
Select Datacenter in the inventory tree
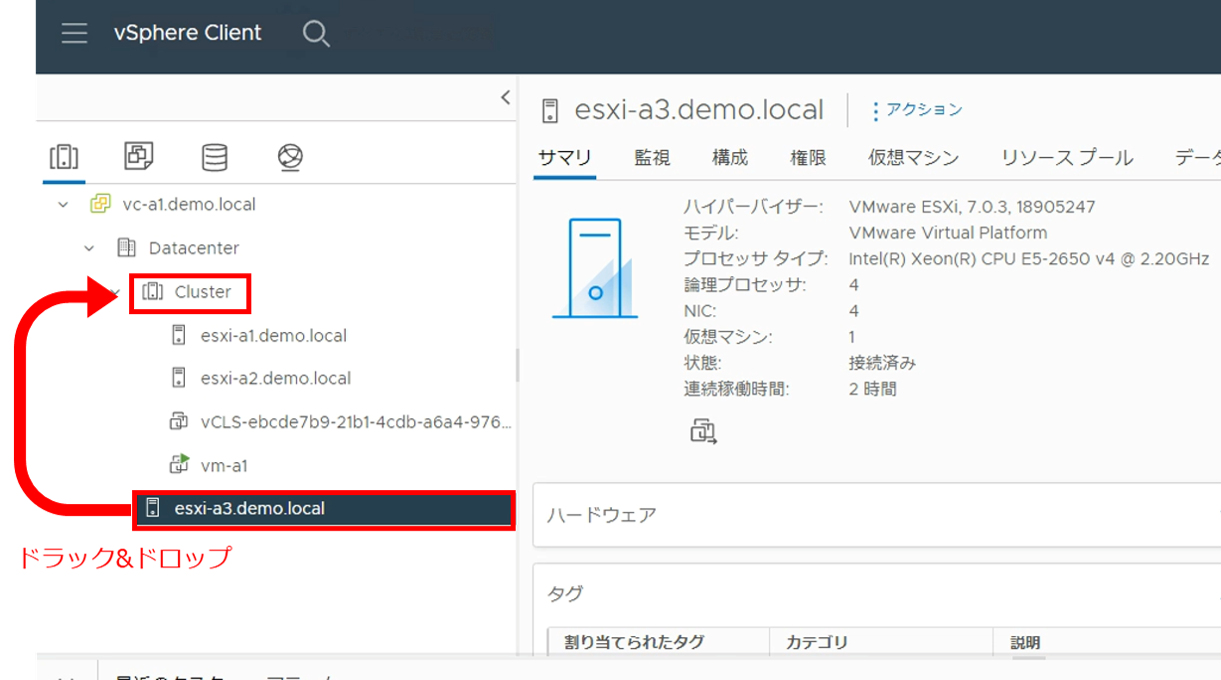click(x=194, y=248)
